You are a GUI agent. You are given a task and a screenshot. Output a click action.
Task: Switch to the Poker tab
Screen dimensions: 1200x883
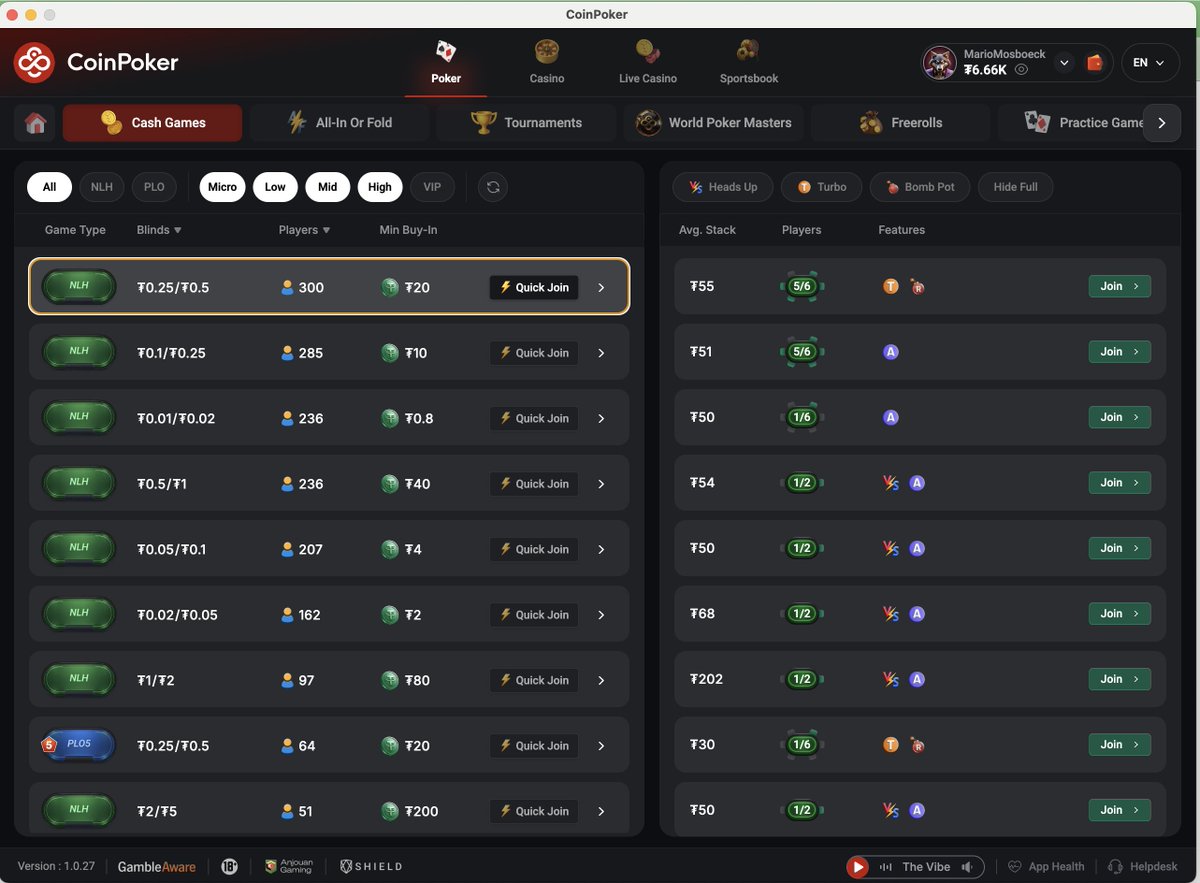pos(446,63)
